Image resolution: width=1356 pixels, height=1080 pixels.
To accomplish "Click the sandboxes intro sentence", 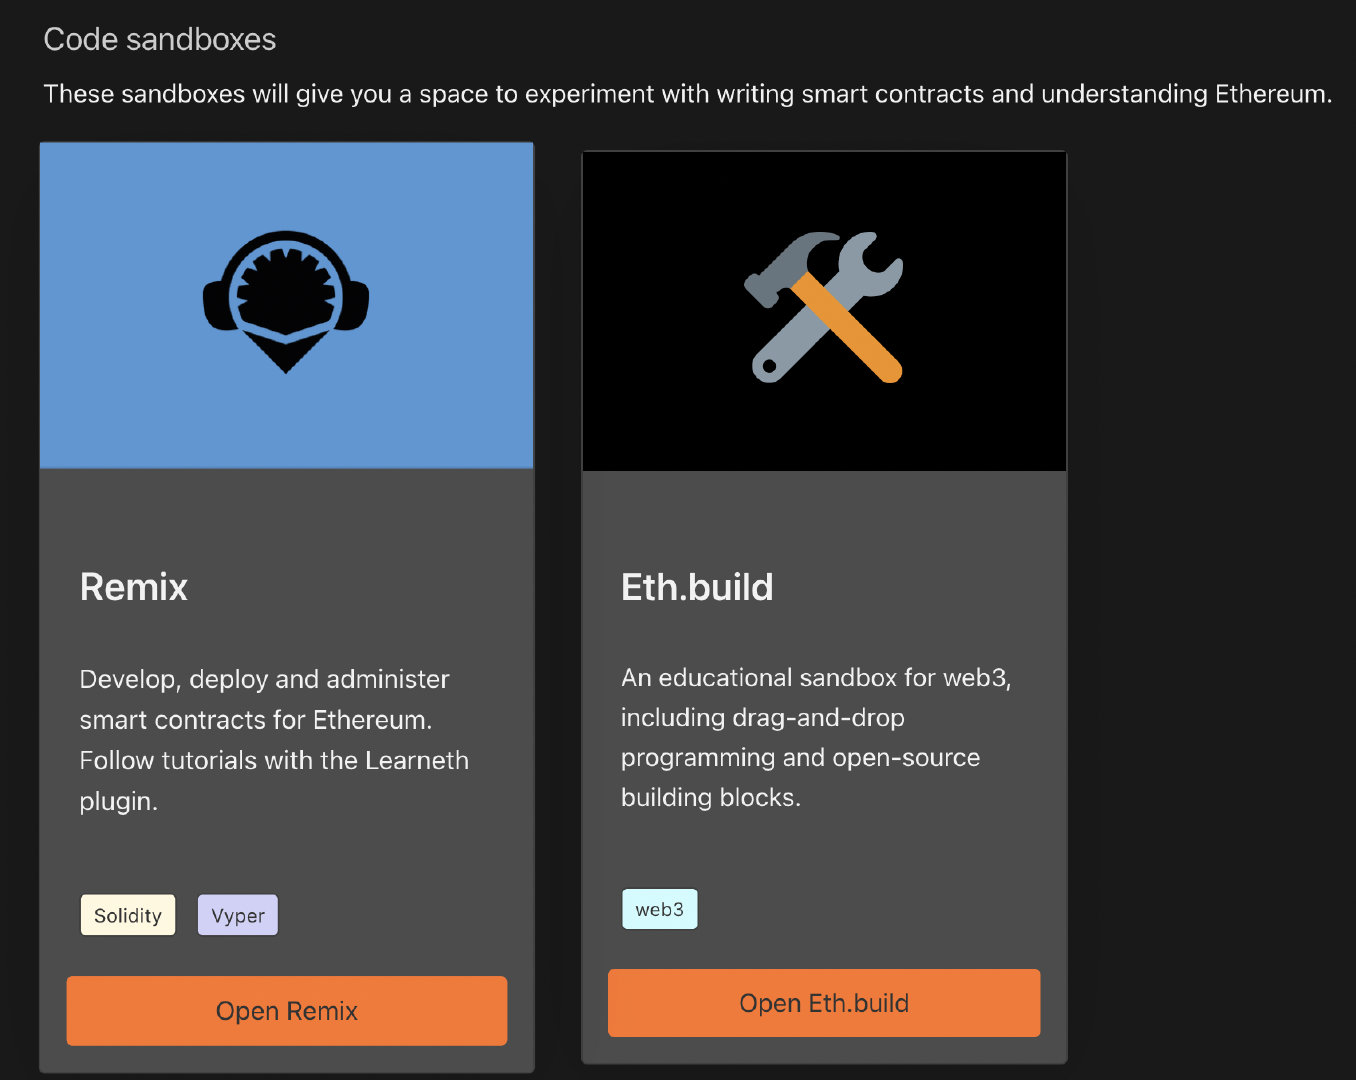I will click(x=688, y=94).
